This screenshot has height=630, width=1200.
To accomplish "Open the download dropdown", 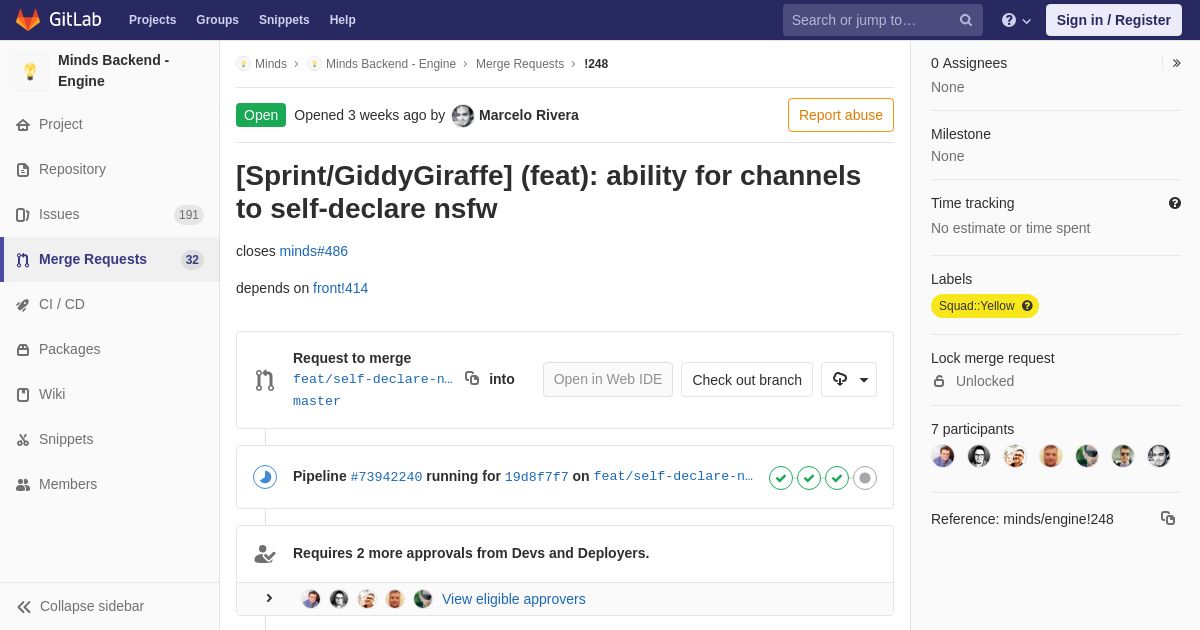I will [x=849, y=379].
